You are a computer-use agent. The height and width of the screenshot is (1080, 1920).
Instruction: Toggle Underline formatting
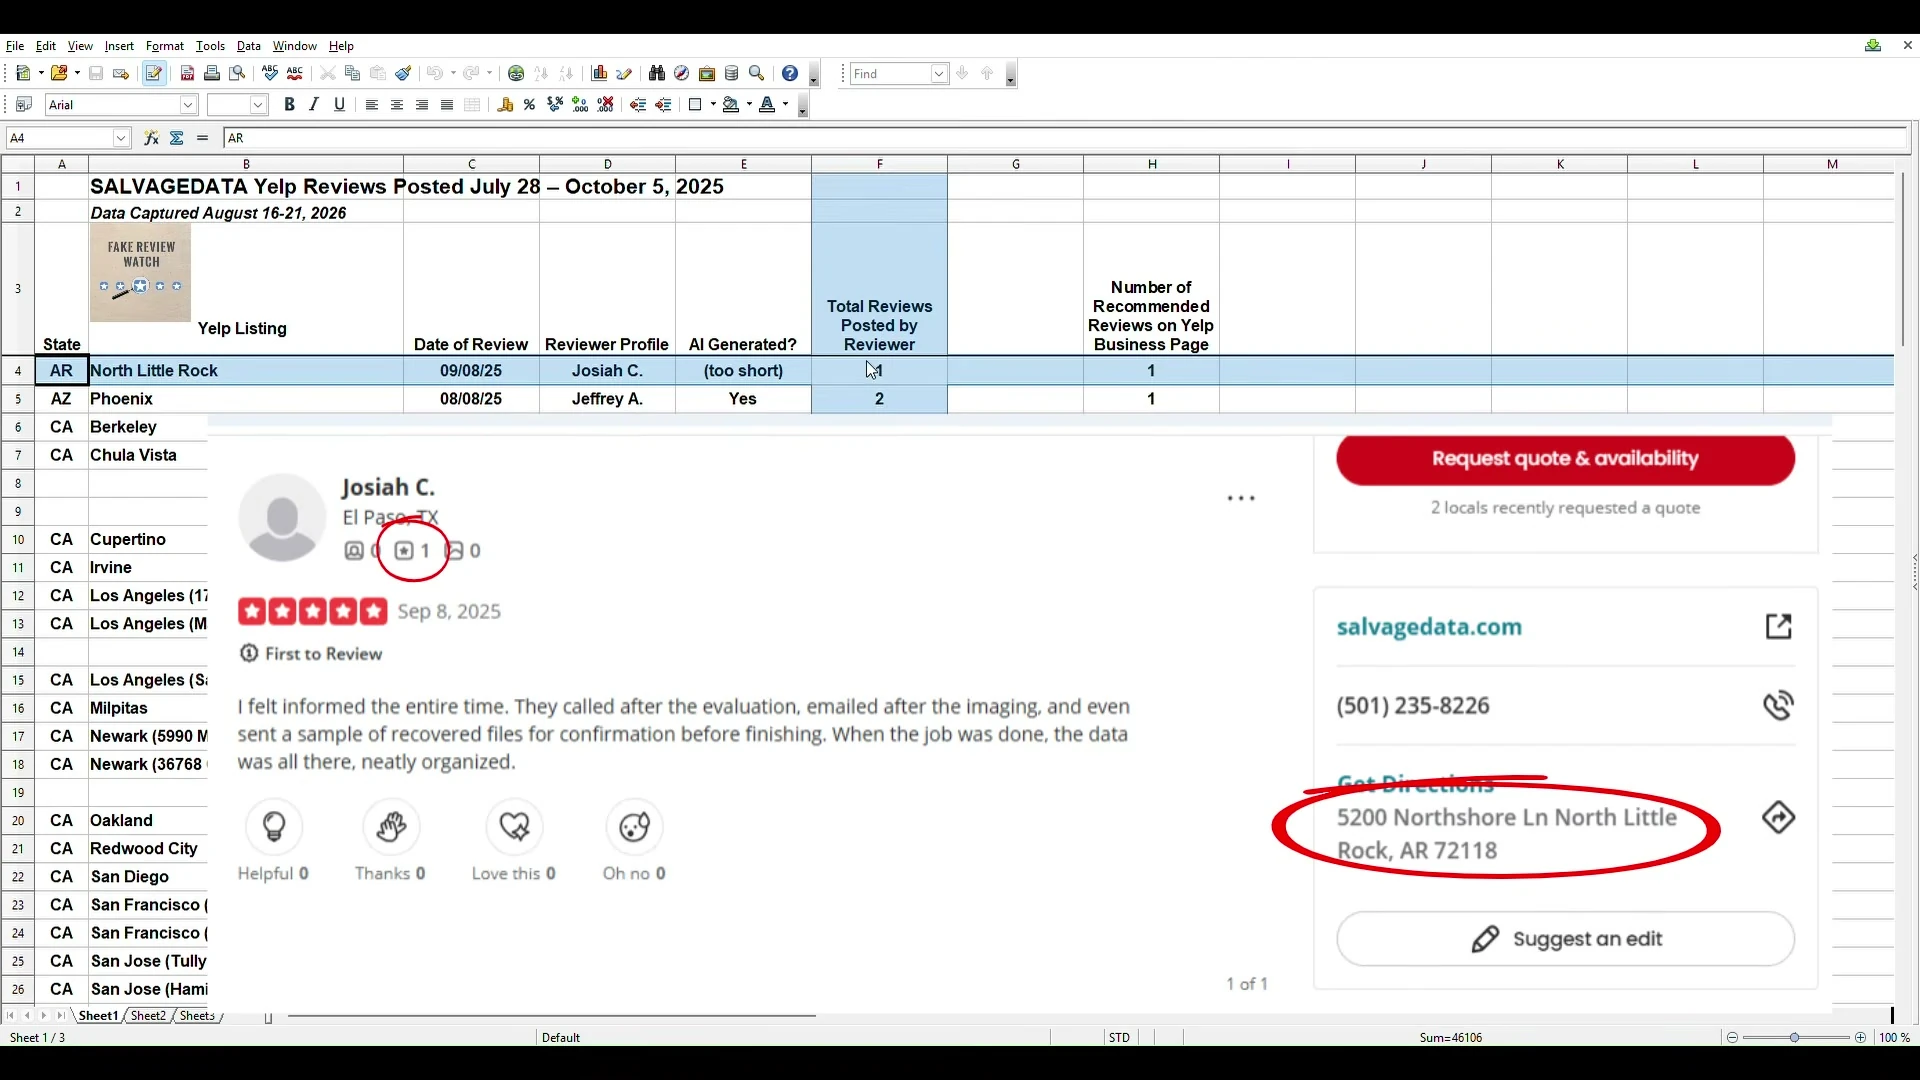pos(340,105)
